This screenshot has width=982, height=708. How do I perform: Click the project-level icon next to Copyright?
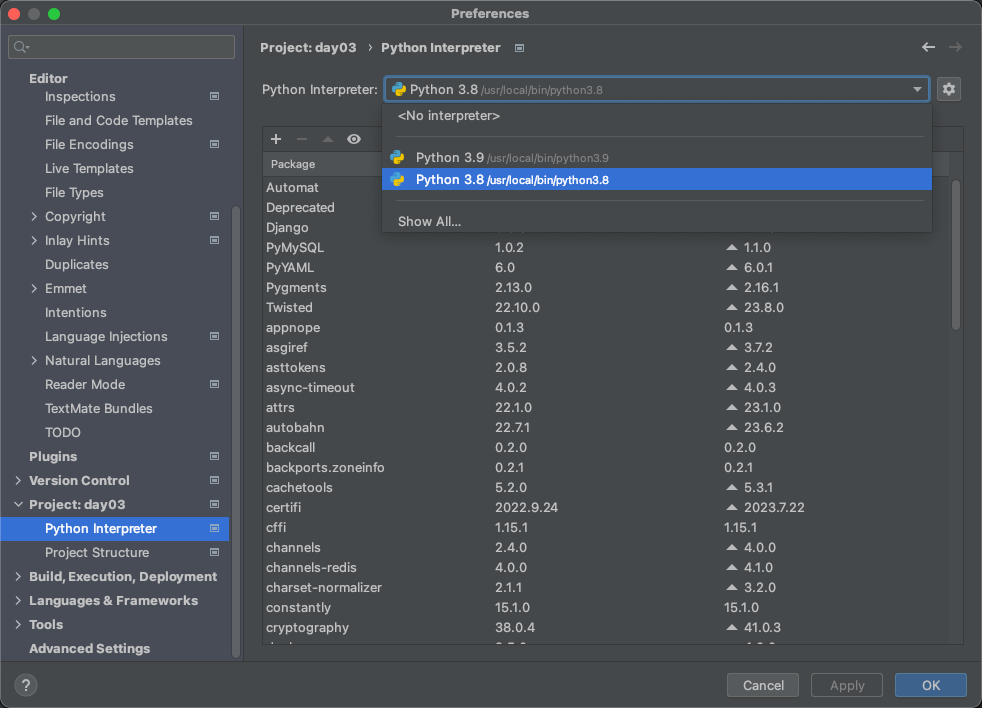pyautogui.click(x=214, y=216)
